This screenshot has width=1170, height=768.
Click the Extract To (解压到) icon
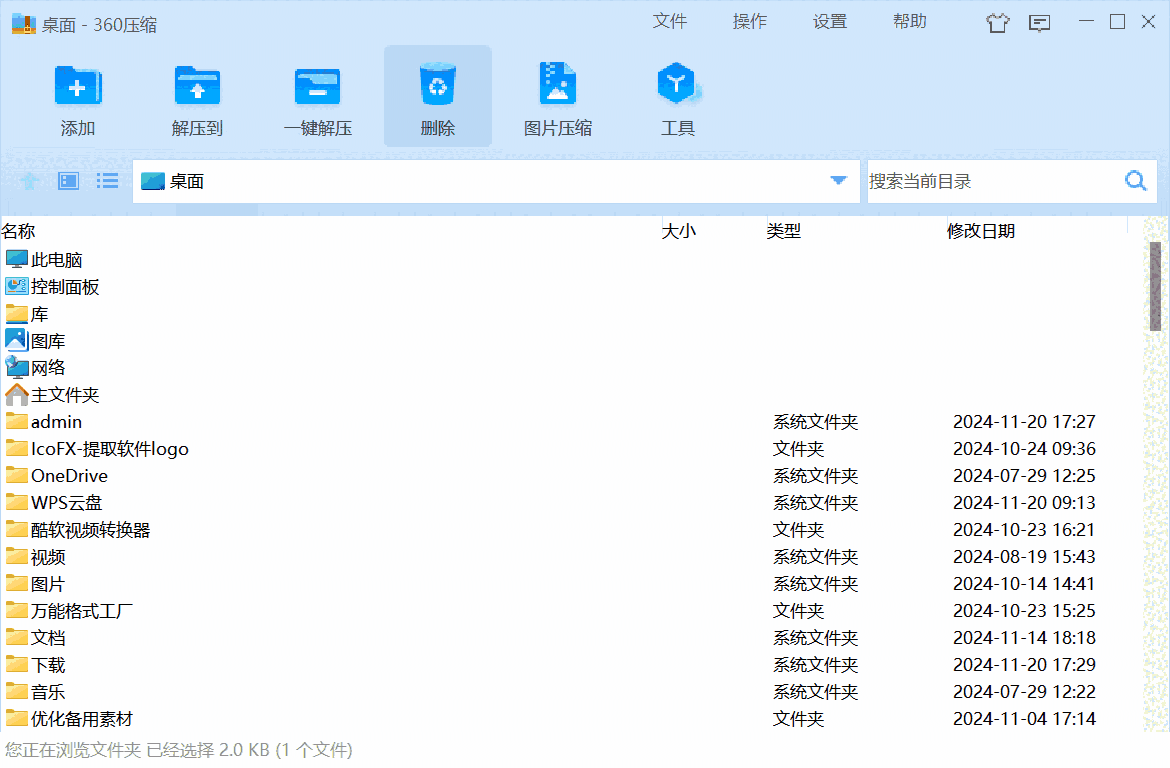pos(197,87)
